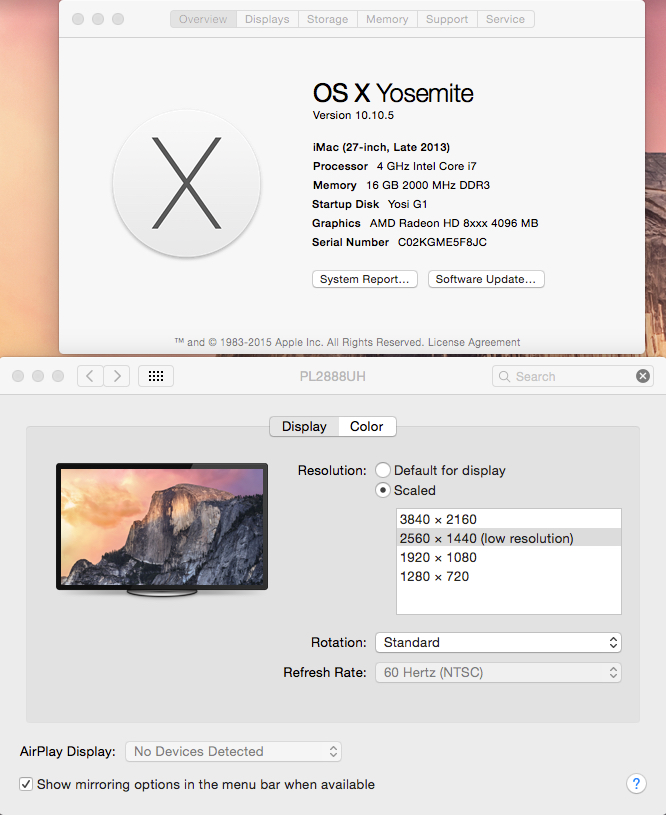Switch to the Displays tab
Viewport: 666px width, 815px height.
267,19
